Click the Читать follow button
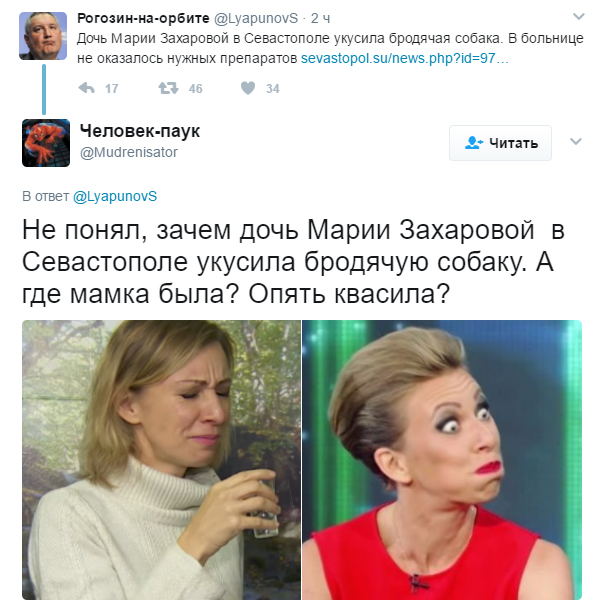The height and width of the screenshot is (612, 606). coord(500,143)
